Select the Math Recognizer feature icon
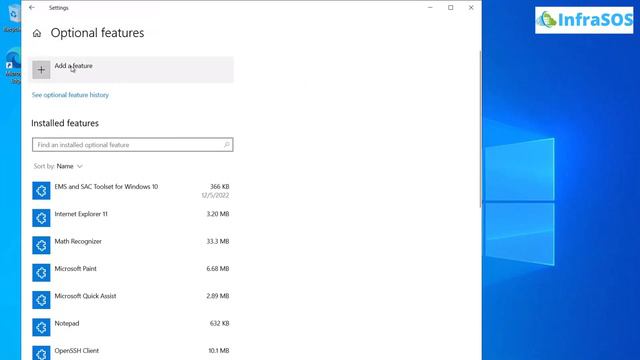Screen dimensions: 640x360 tap(41, 245)
